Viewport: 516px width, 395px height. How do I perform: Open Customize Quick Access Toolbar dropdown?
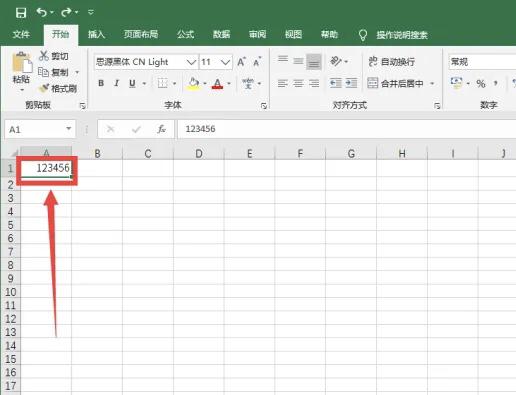coord(91,12)
